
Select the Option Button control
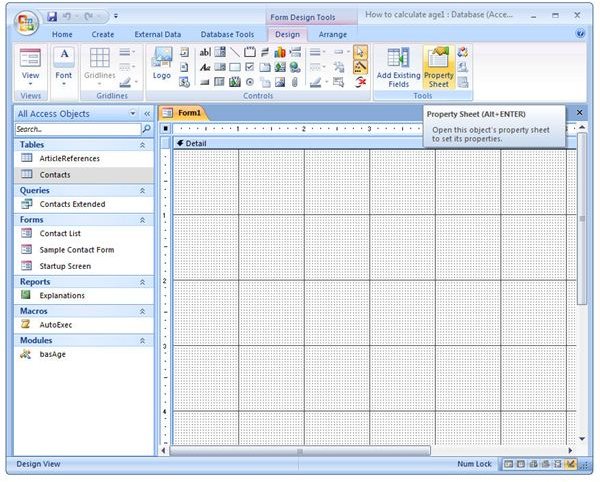249,82
